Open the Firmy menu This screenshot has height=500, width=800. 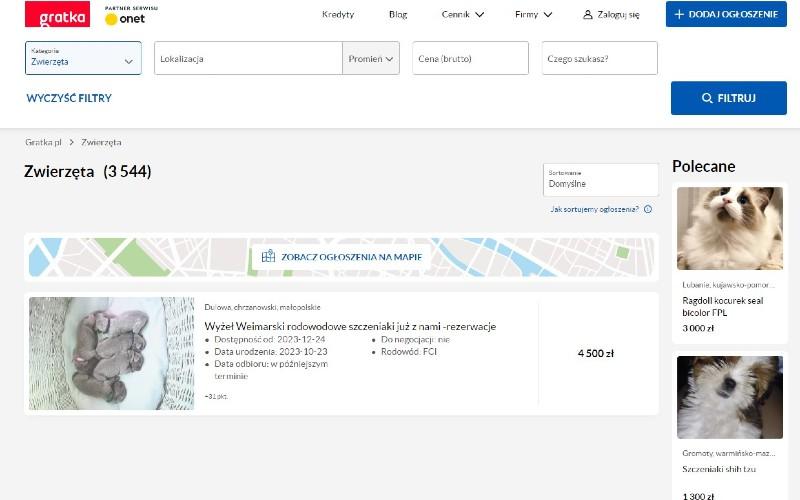[533, 14]
